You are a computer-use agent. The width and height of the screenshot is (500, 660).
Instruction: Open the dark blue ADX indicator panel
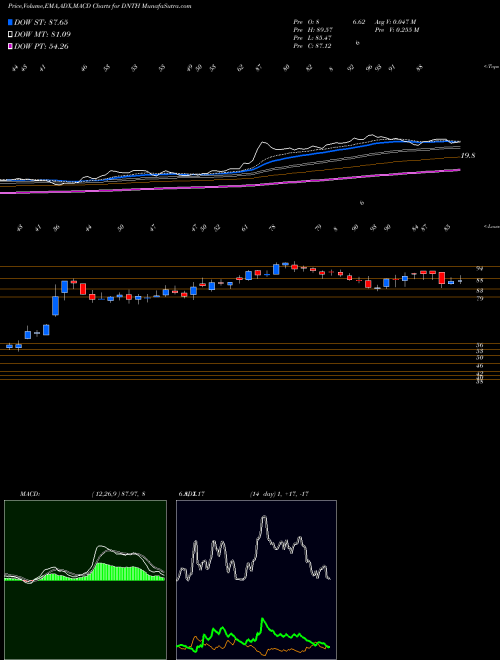(256, 580)
